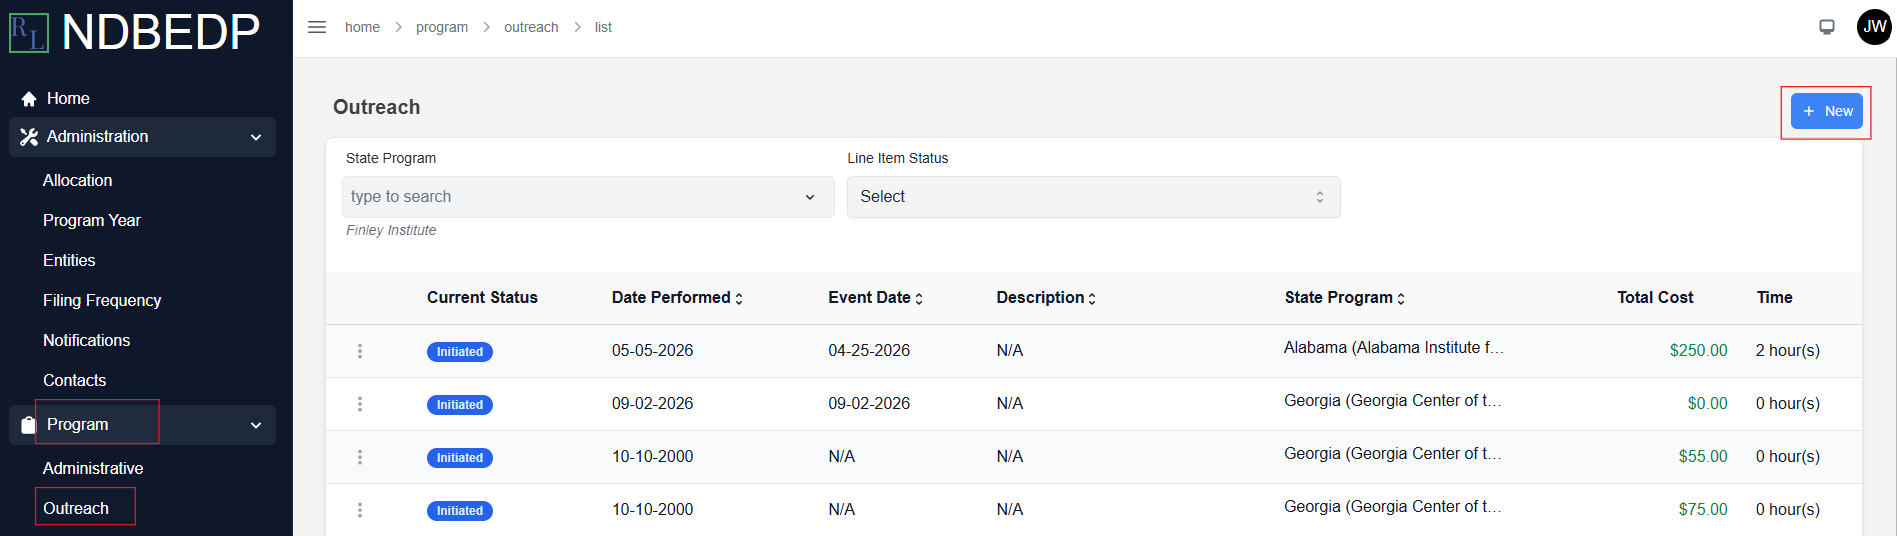This screenshot has height=536, width=1897.
Task: Click the $0.00 total cost
Action: click(x=1707, y=404)
